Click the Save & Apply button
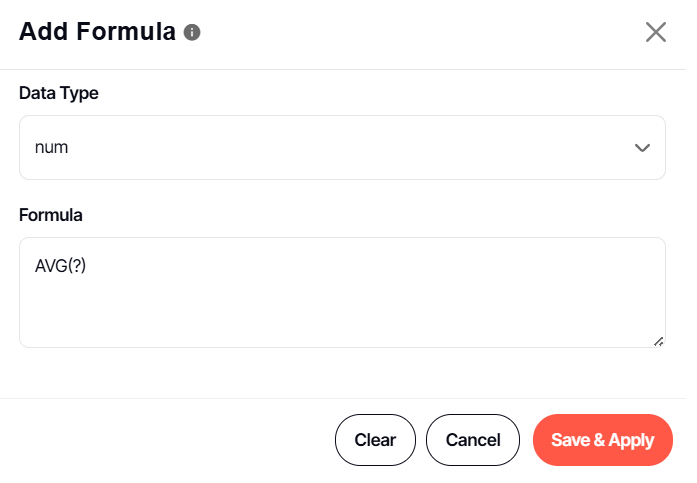The image size is (697, 483). tap(602, 440)
